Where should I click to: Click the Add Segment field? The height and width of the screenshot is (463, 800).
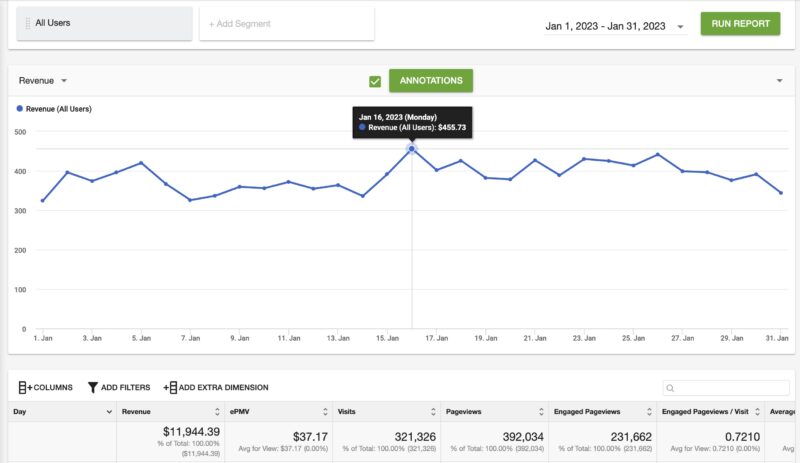(287, 24)
